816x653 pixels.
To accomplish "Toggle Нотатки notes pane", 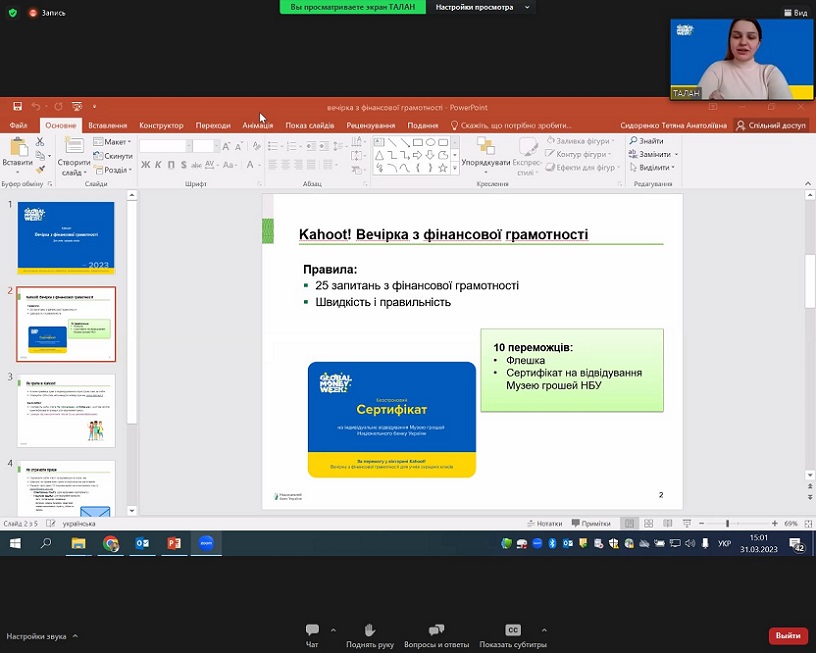I will pos(545,523).
